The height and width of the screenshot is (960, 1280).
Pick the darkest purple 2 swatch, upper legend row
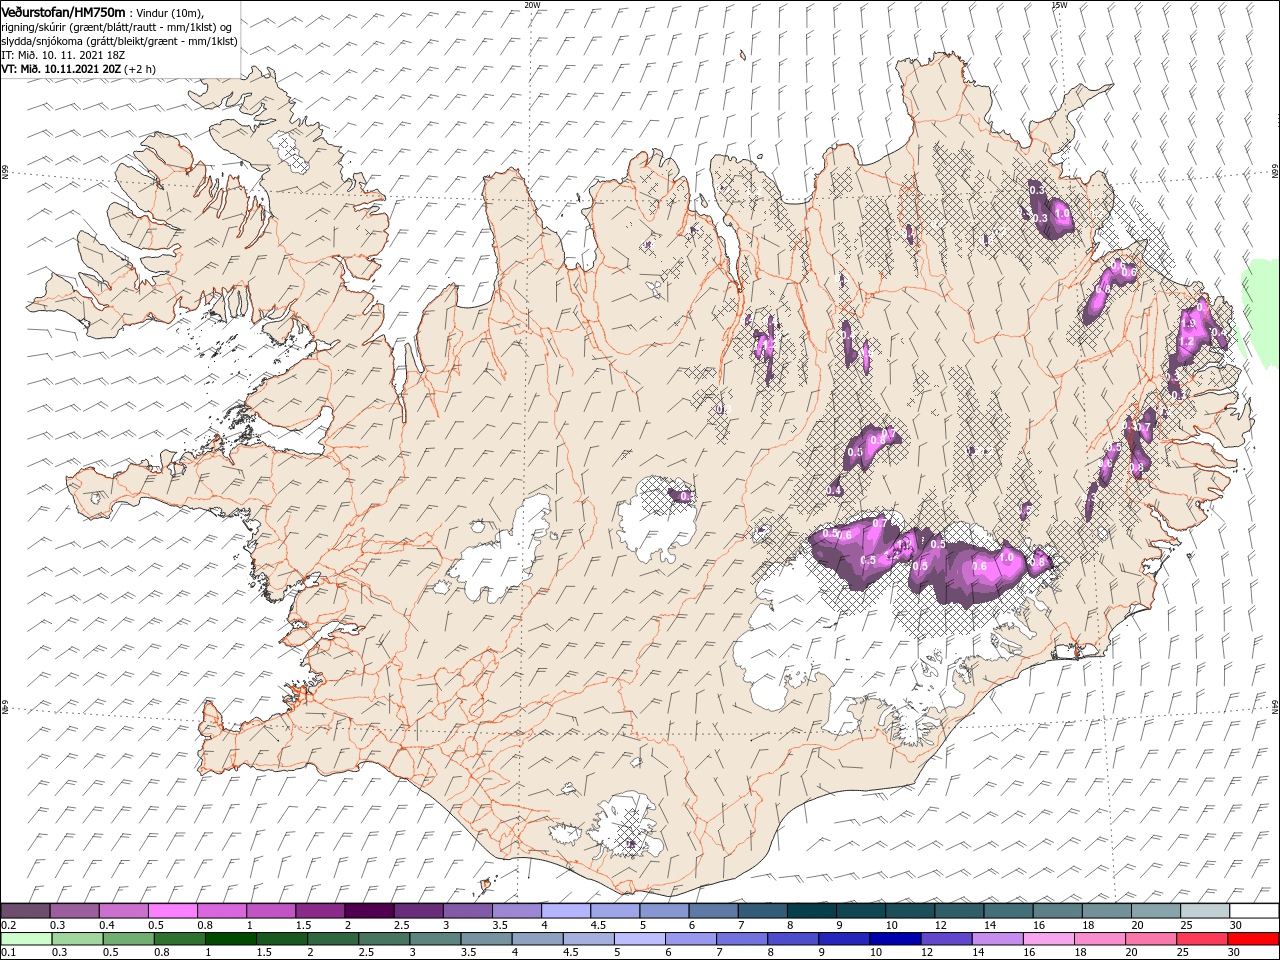(x=369, y=910)
